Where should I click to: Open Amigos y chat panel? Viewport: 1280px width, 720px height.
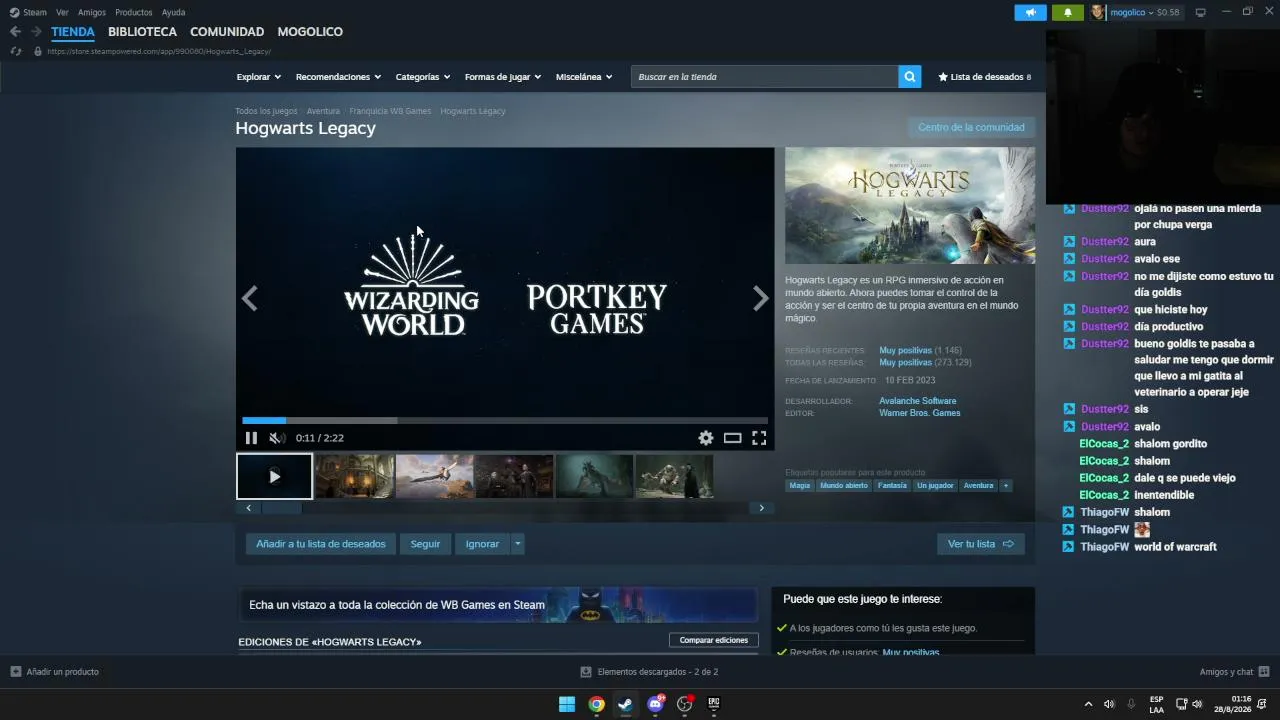pyautogui.click(x=1234, y=672)
